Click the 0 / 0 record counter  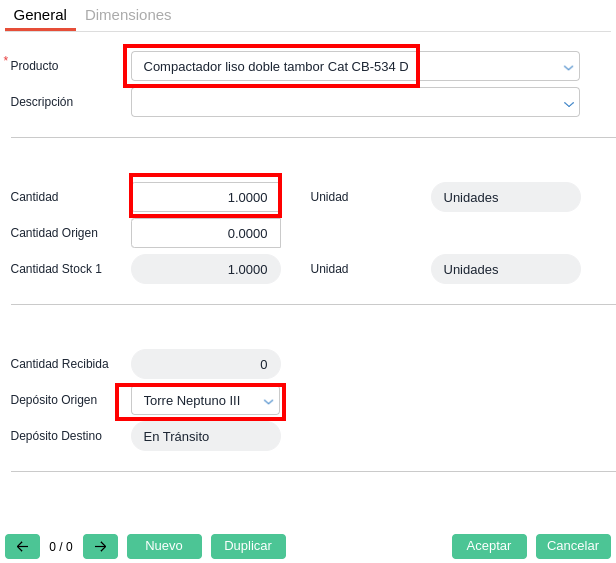tap(61, 546)
